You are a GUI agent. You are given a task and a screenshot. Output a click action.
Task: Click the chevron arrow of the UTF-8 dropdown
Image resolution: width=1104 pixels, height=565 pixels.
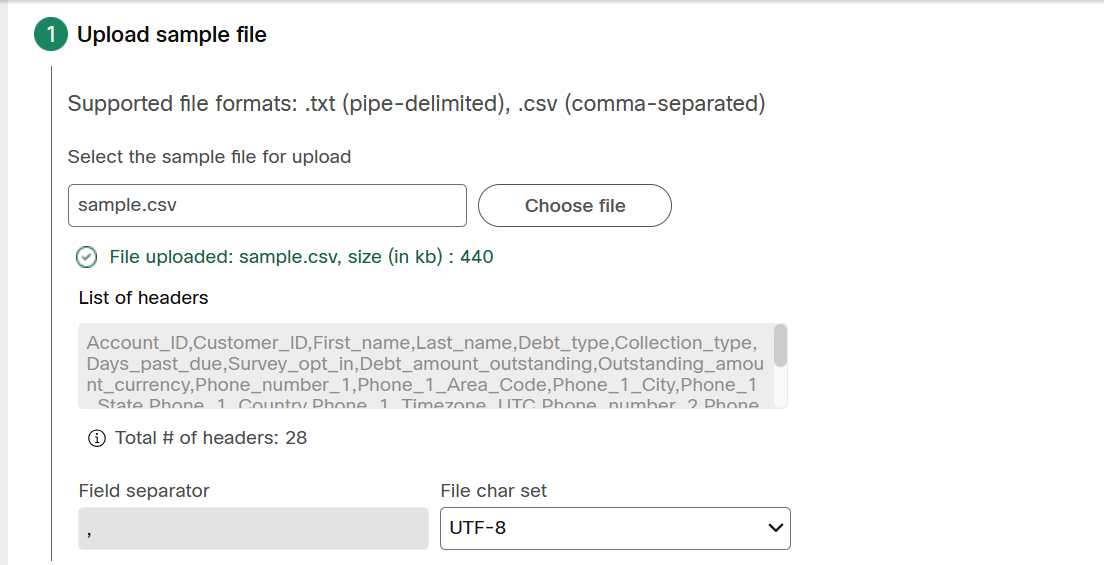(x=775, y=528)
